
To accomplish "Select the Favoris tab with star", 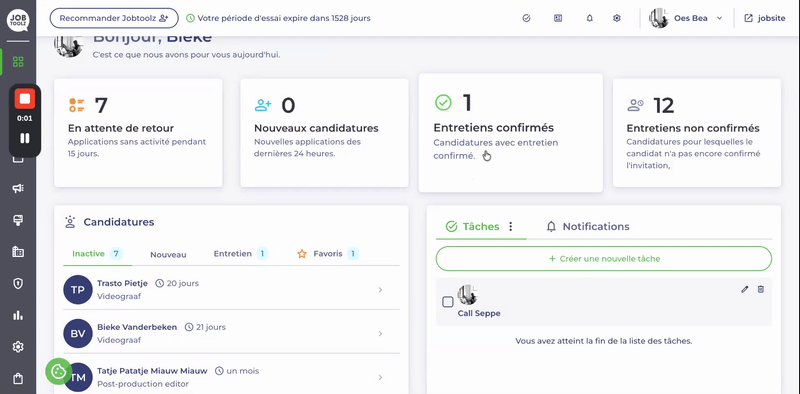I will point(328,254).
